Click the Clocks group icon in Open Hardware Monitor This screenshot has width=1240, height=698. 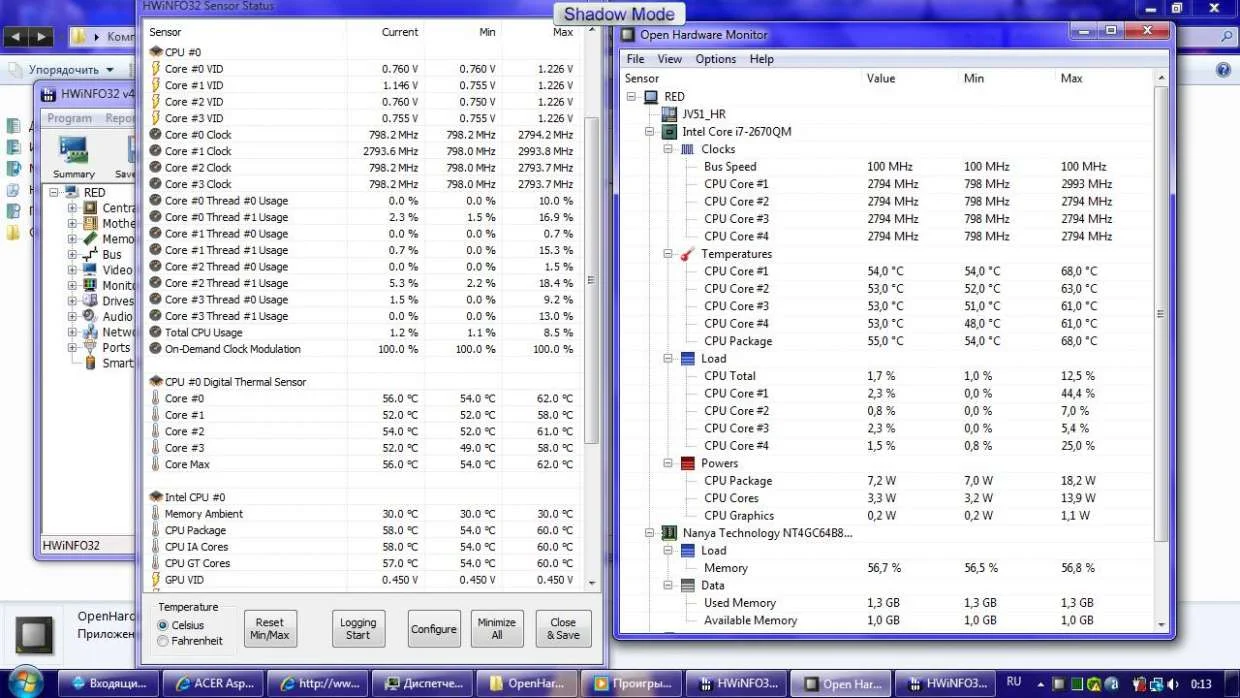coord(687,149)
